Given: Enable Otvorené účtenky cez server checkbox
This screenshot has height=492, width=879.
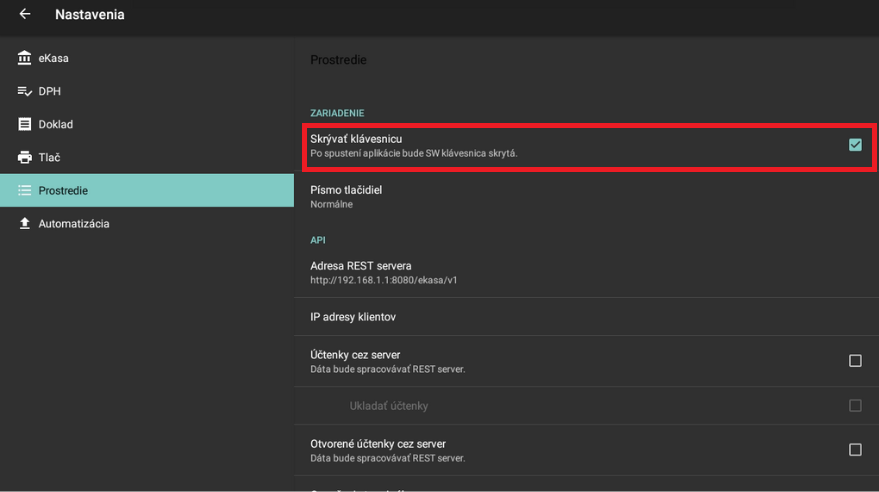Looking at the screenshot, I should (x=855, y=450).
